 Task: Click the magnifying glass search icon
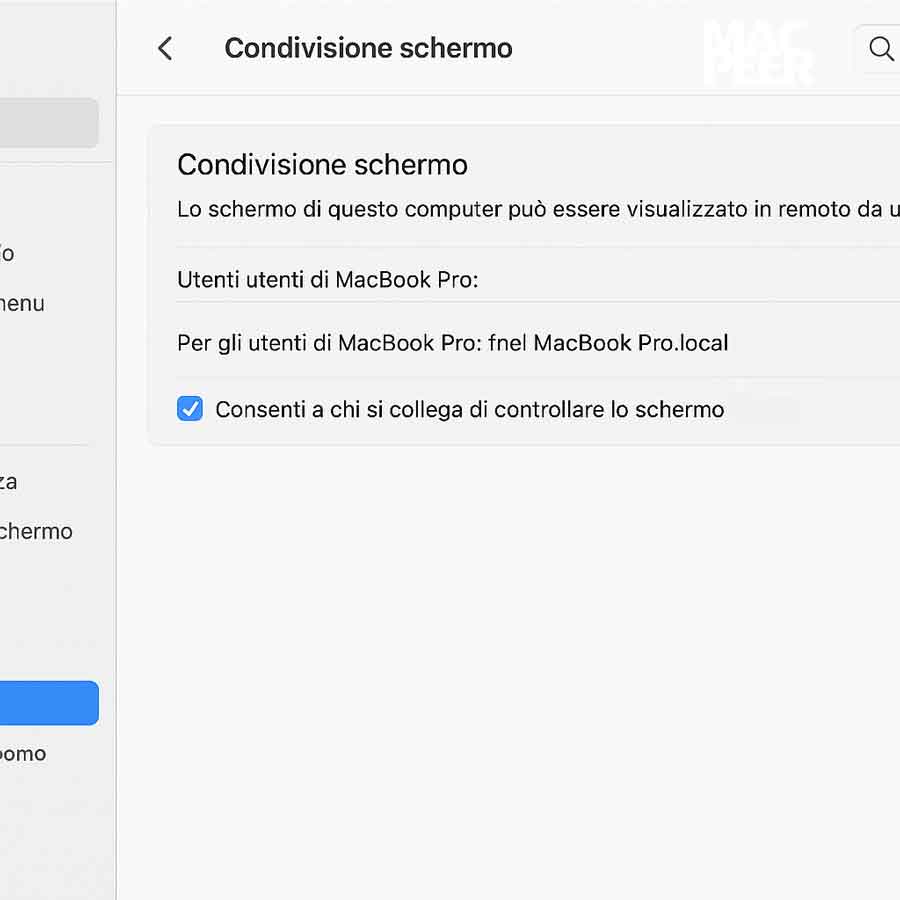(x=880, y=48)
